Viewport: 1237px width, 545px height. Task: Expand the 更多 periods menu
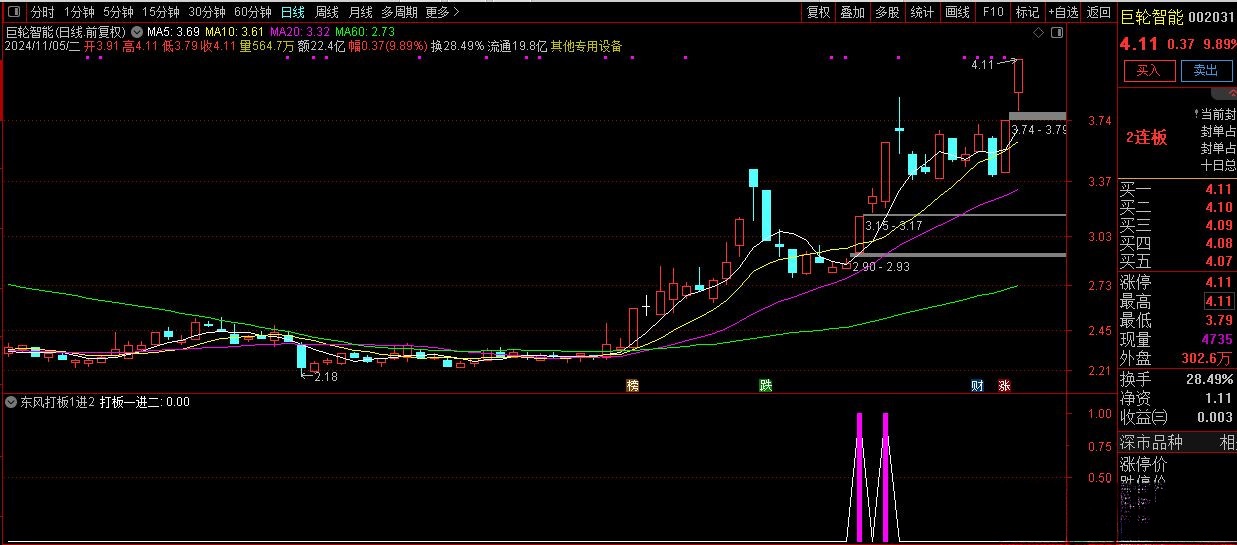click(x=442, y=13)
